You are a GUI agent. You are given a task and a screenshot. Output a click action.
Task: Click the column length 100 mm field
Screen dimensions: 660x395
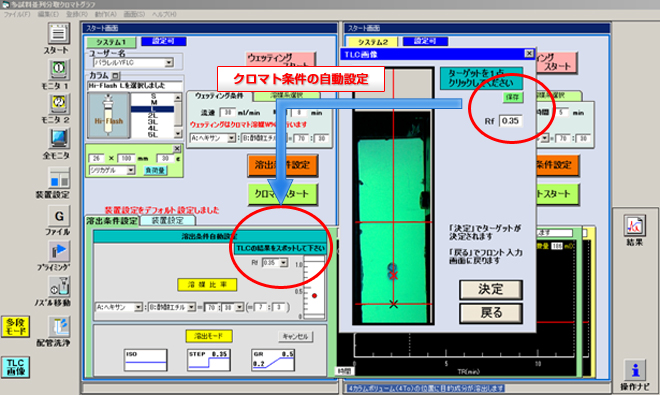(x=126, y=158)
